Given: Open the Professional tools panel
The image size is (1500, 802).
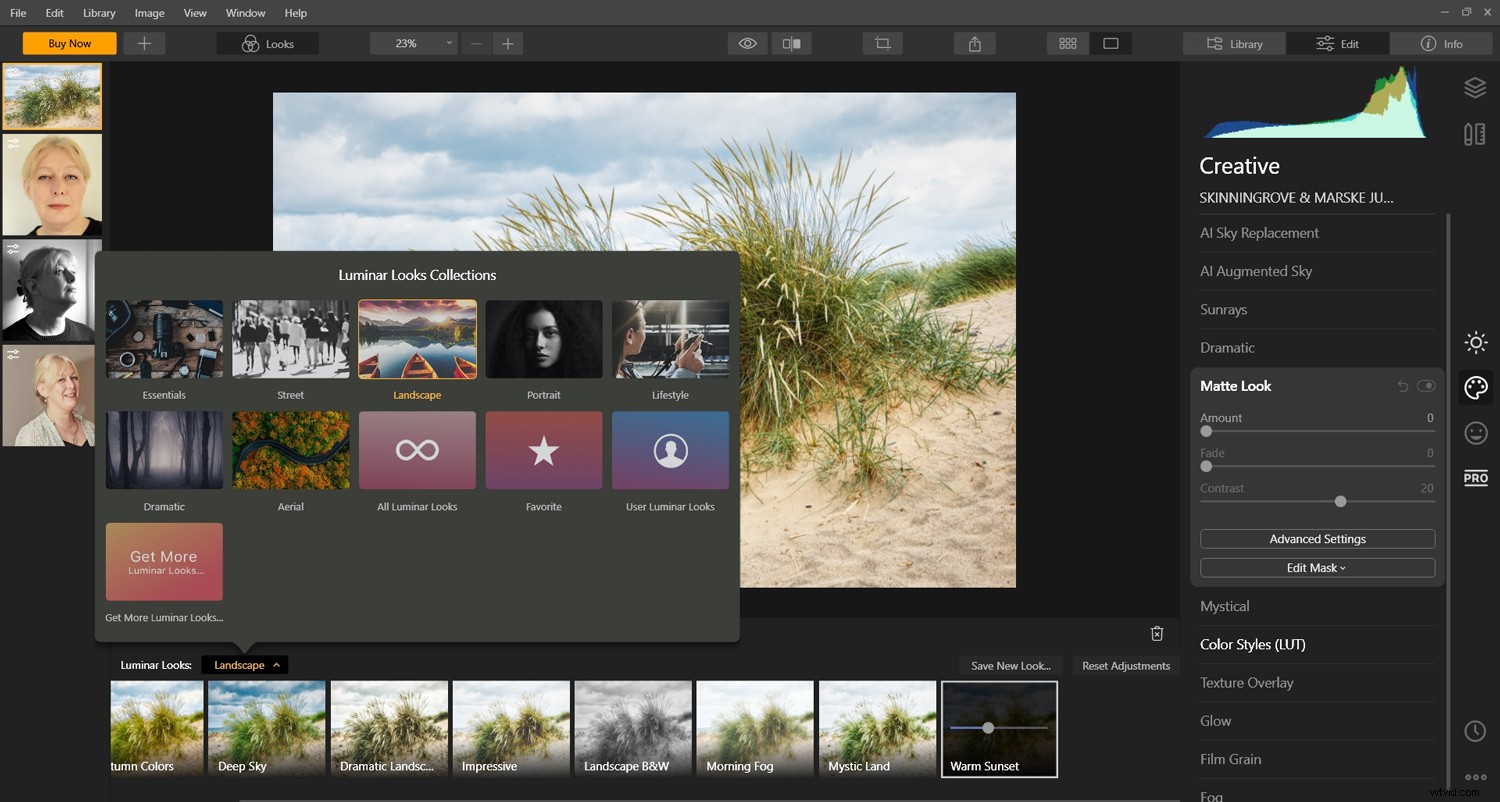Looking at the screenshot, I should click(1475, 477).
